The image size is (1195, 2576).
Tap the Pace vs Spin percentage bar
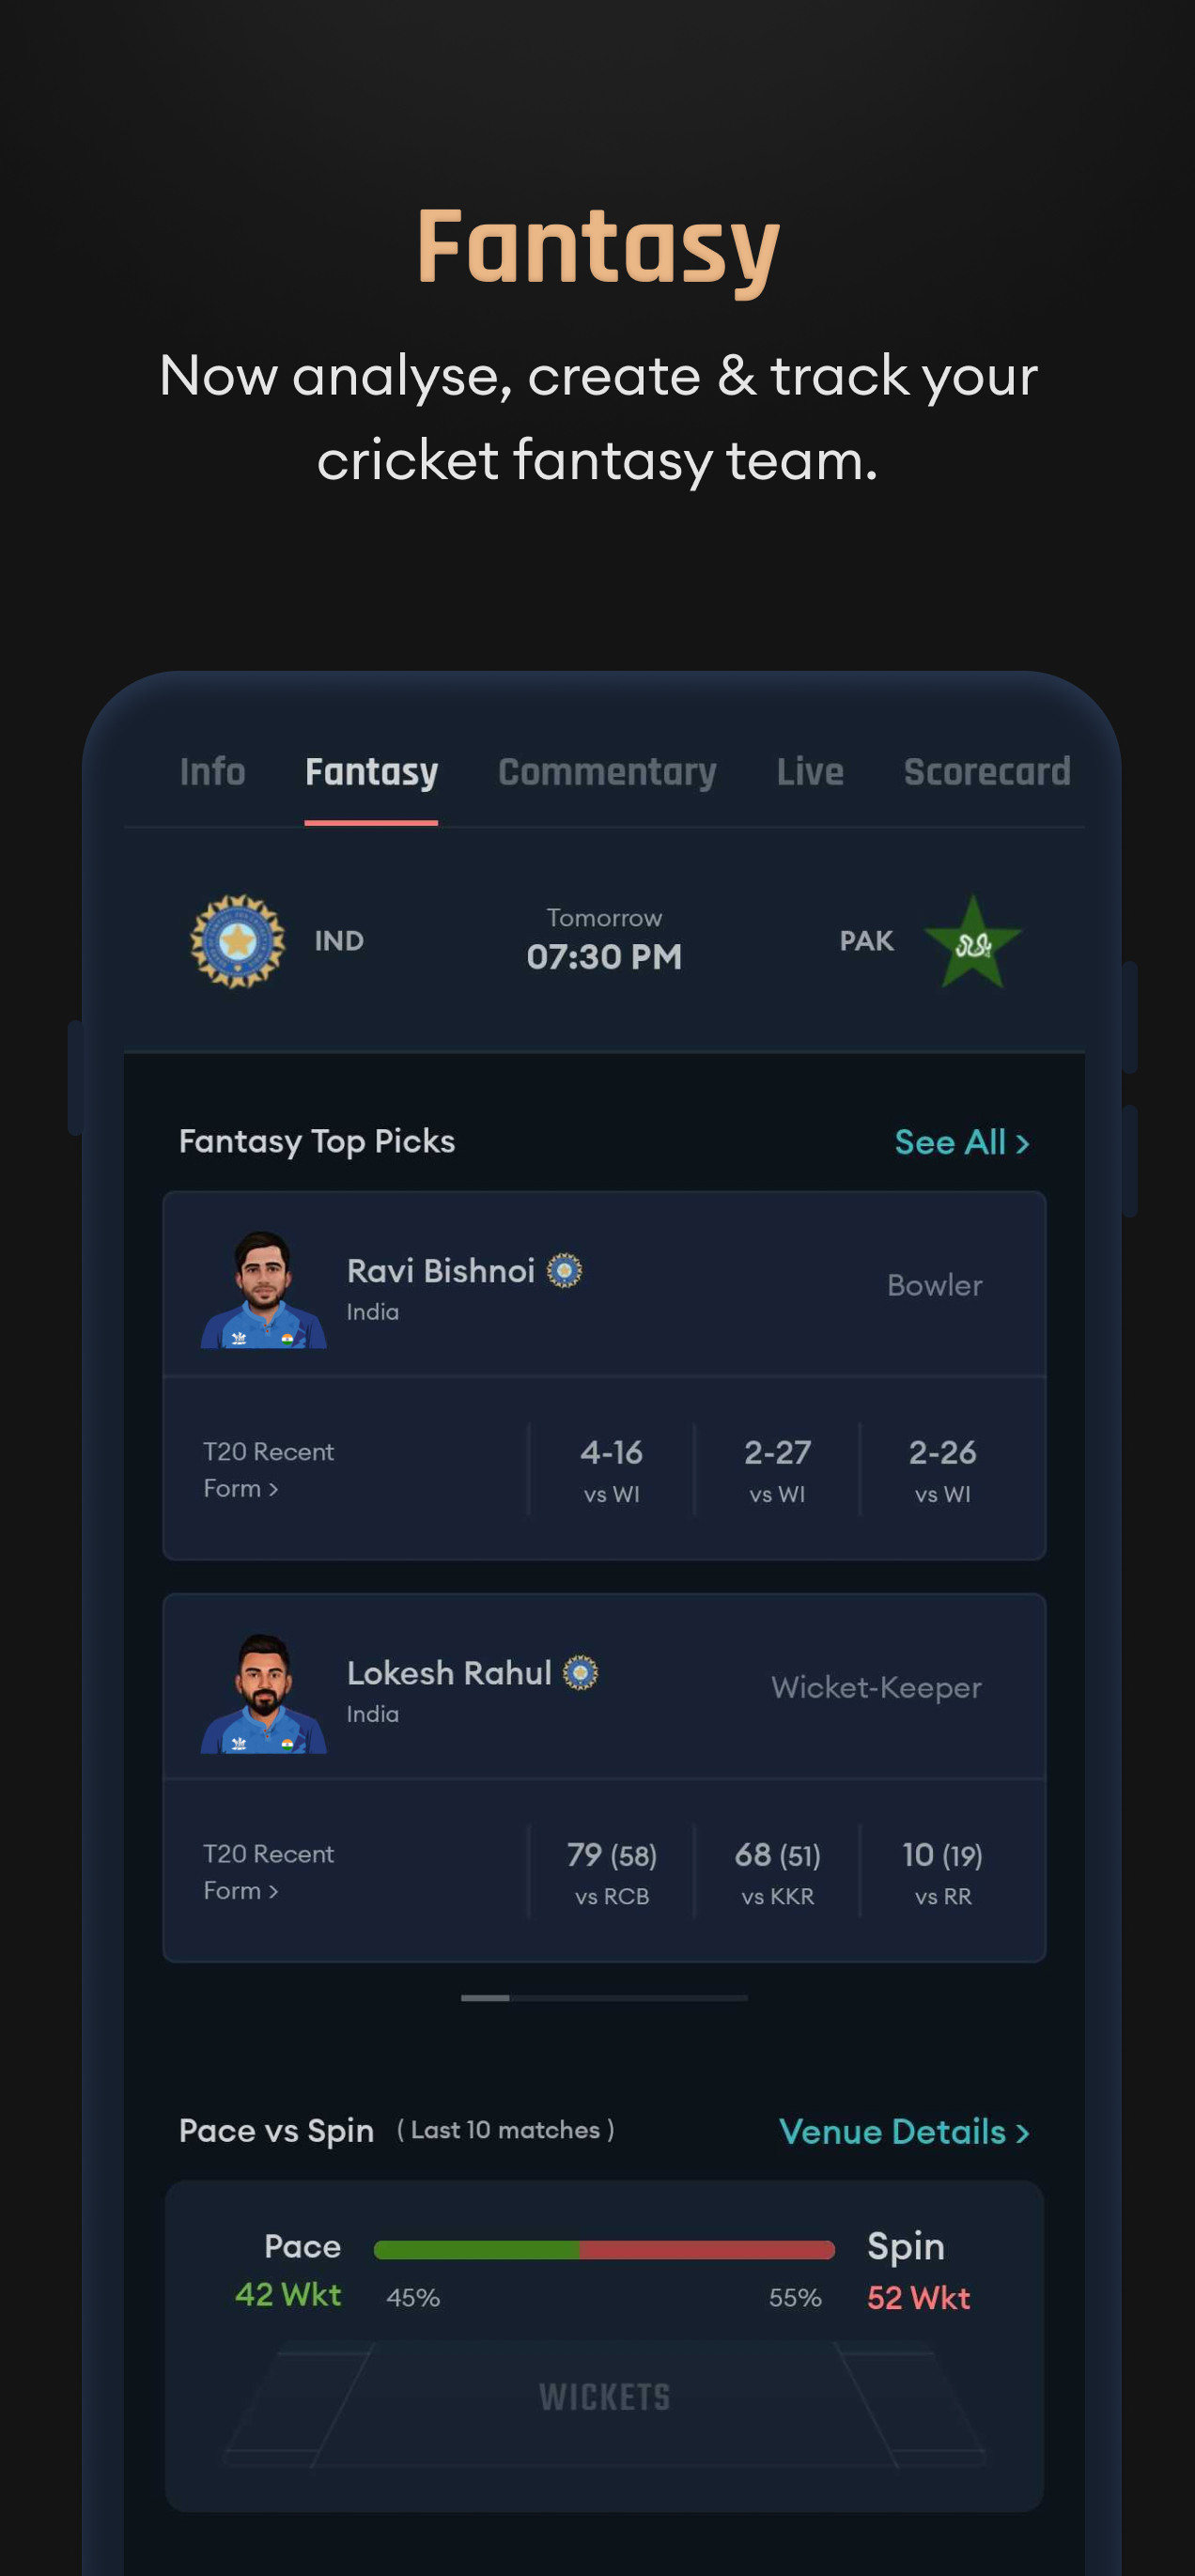(604, 2250)
